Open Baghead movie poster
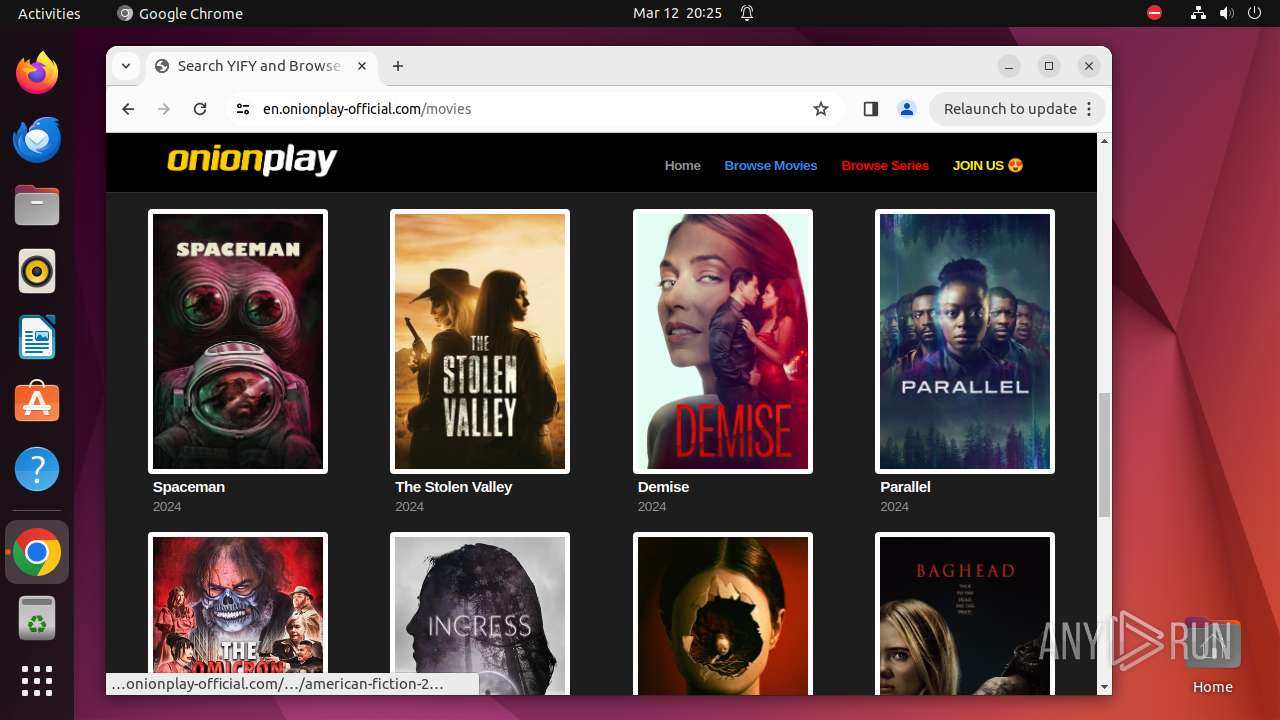This screenshot has width=1280, height=720. [965, 613]
